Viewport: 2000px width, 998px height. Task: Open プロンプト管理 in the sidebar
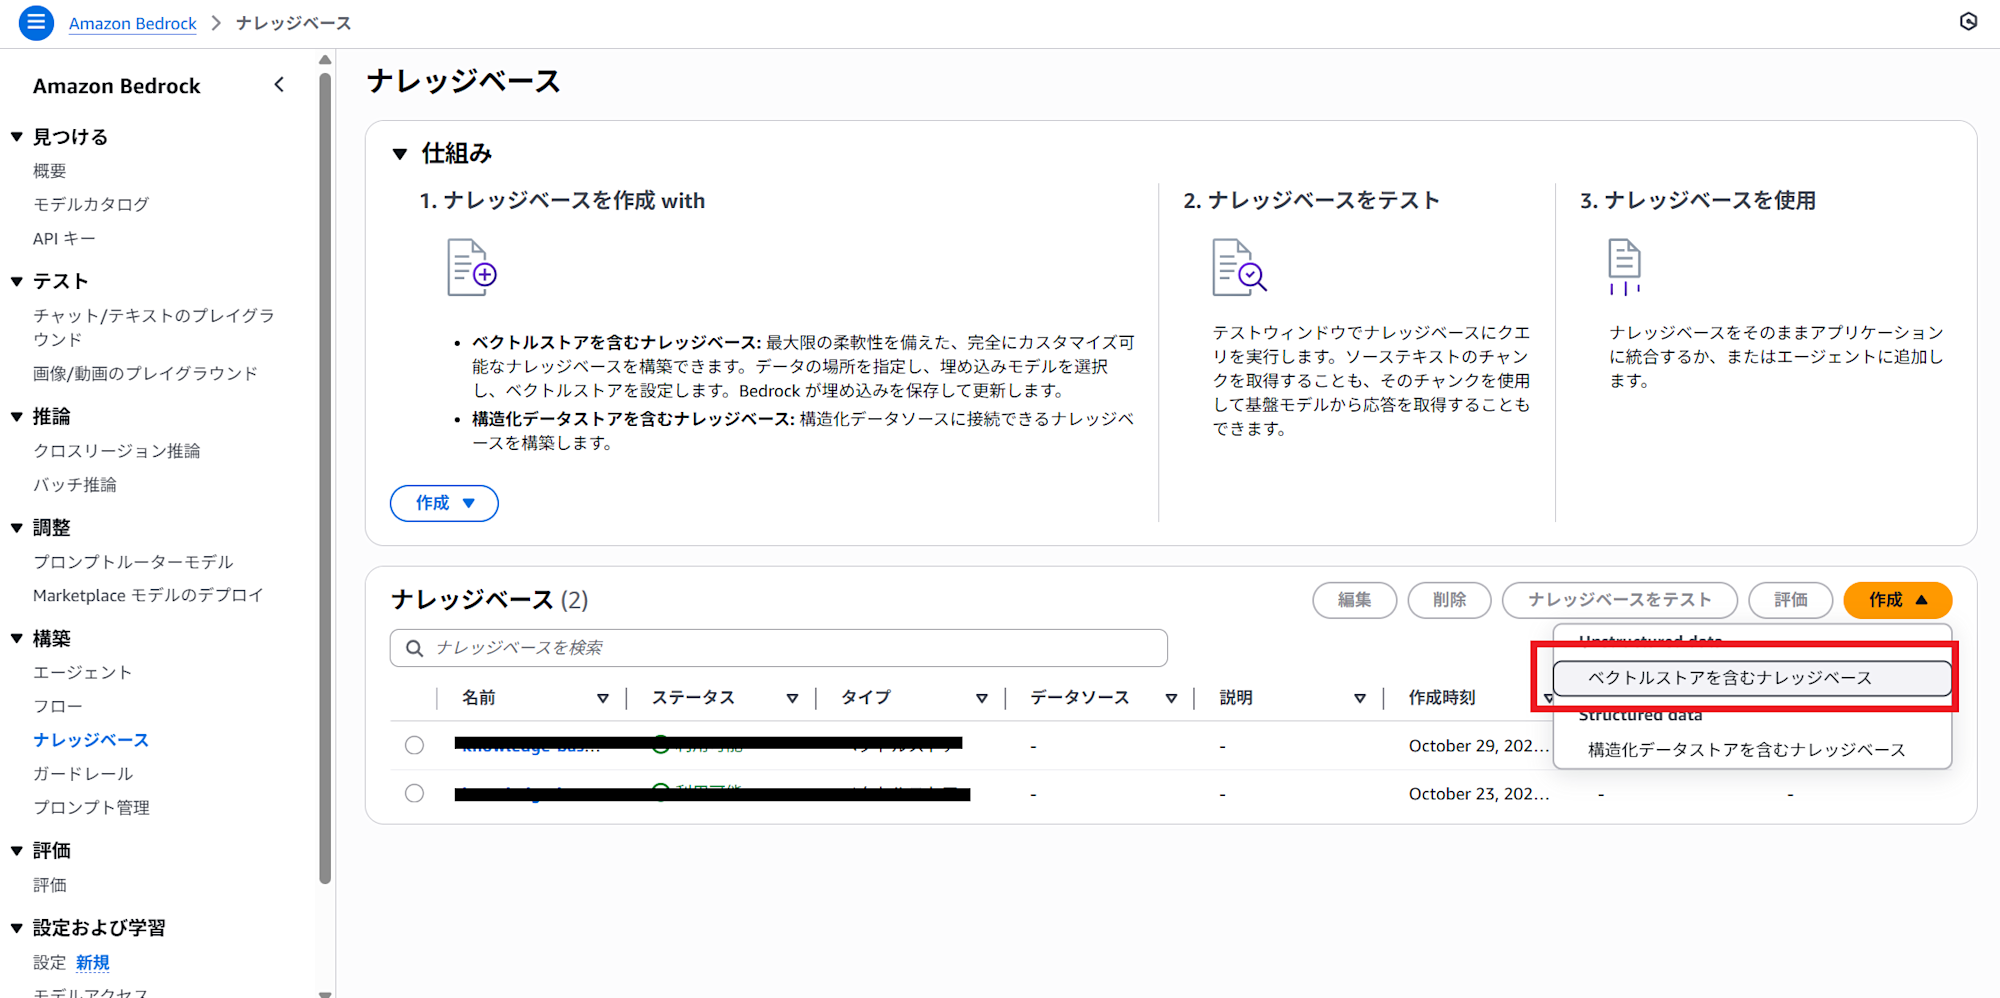coord(91,808)
